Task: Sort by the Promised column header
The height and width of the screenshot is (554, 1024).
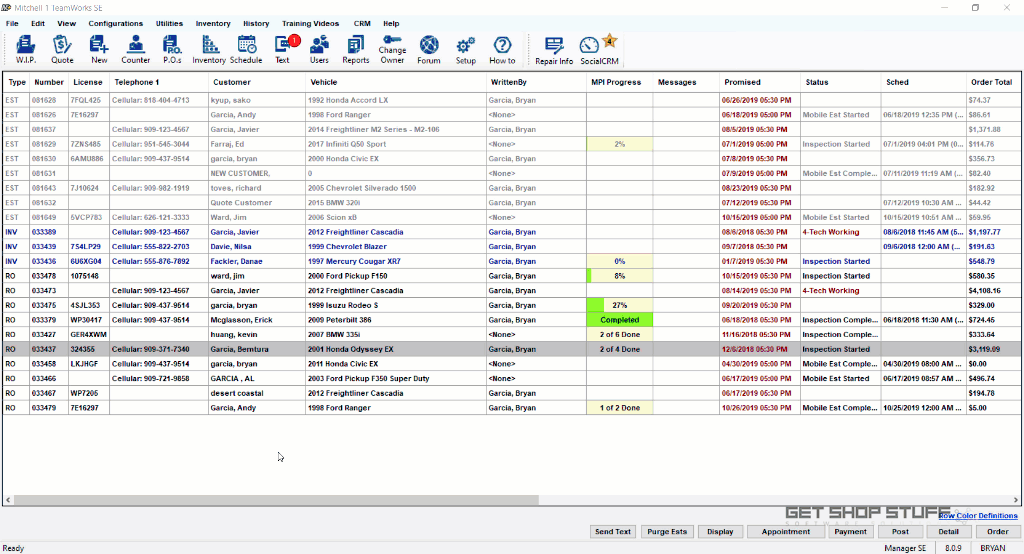Action: coord(742,82)
